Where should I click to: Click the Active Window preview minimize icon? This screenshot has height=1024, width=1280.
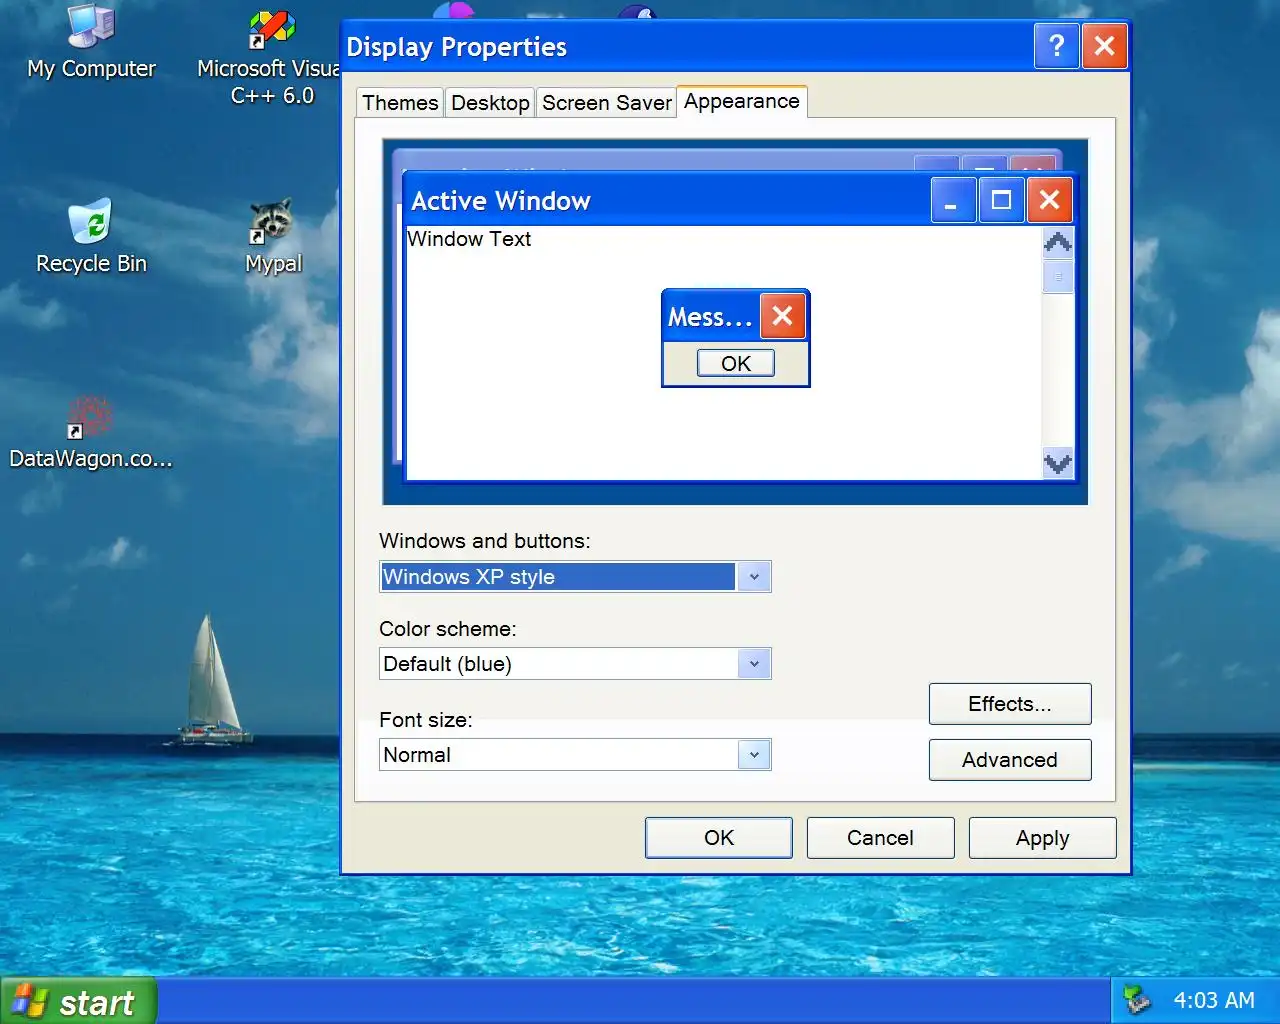953,200
